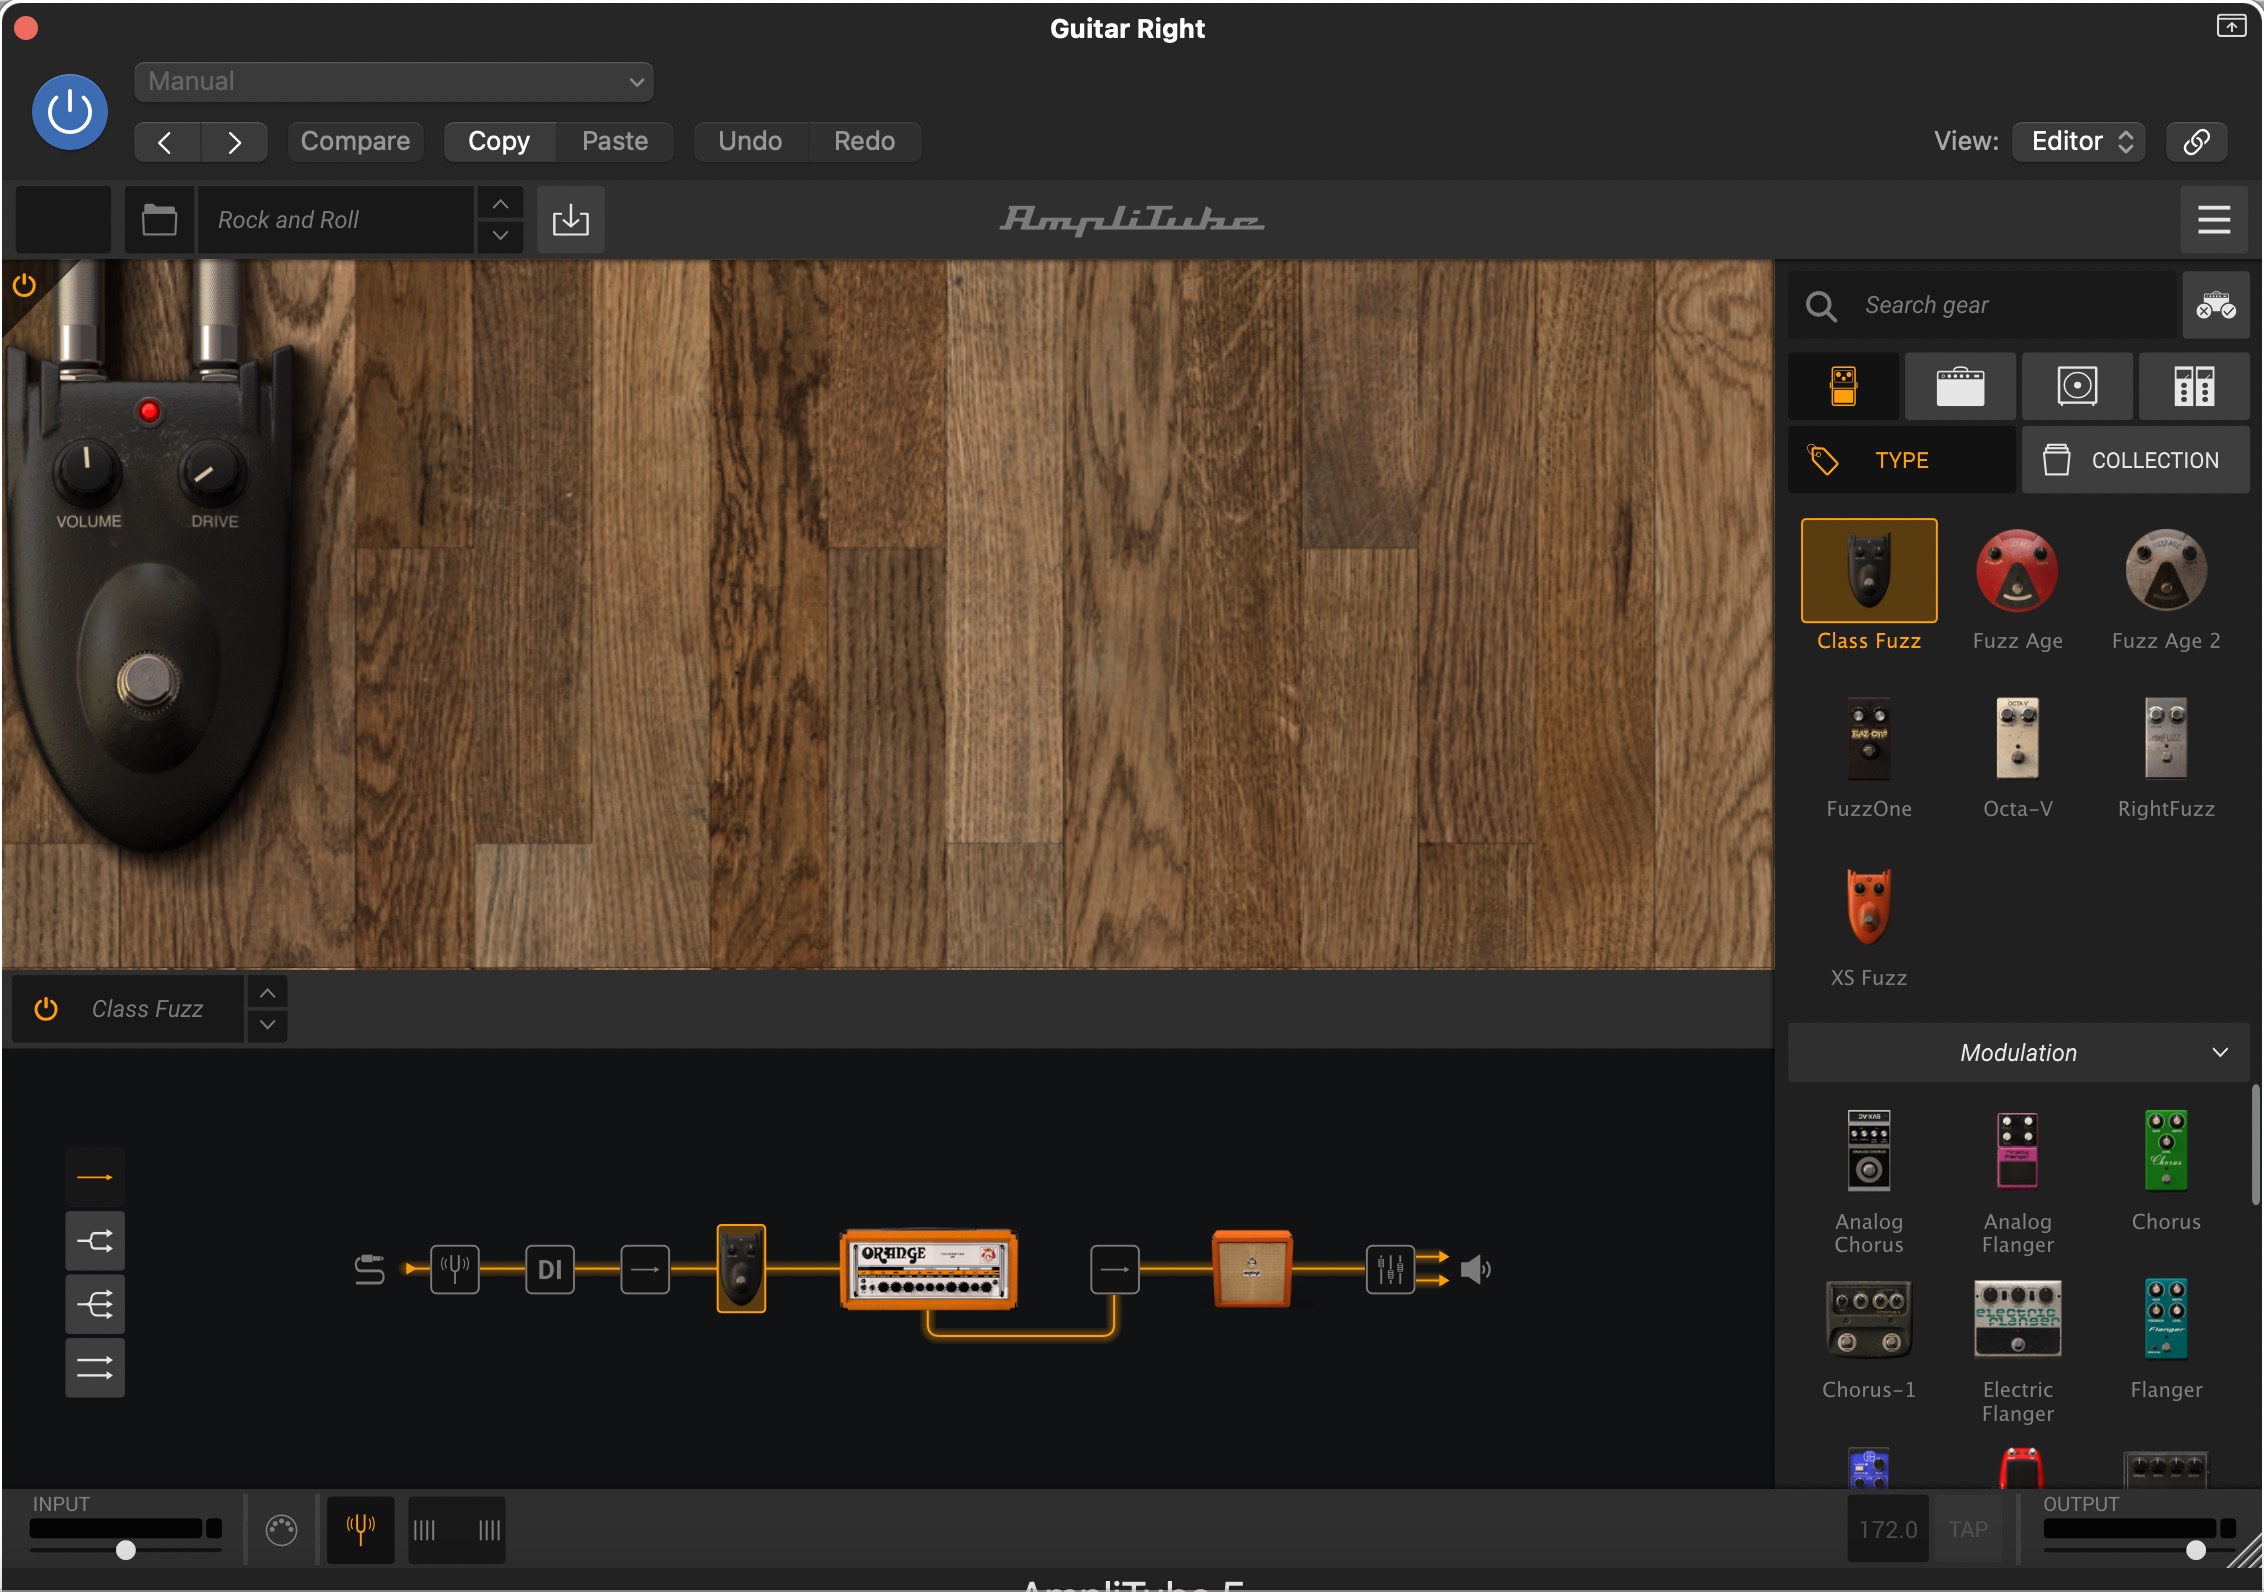The height and width of the screenshot is (1592, 2264).
Task: Select the Orange amp head in chain
Action: [929, 1270]
